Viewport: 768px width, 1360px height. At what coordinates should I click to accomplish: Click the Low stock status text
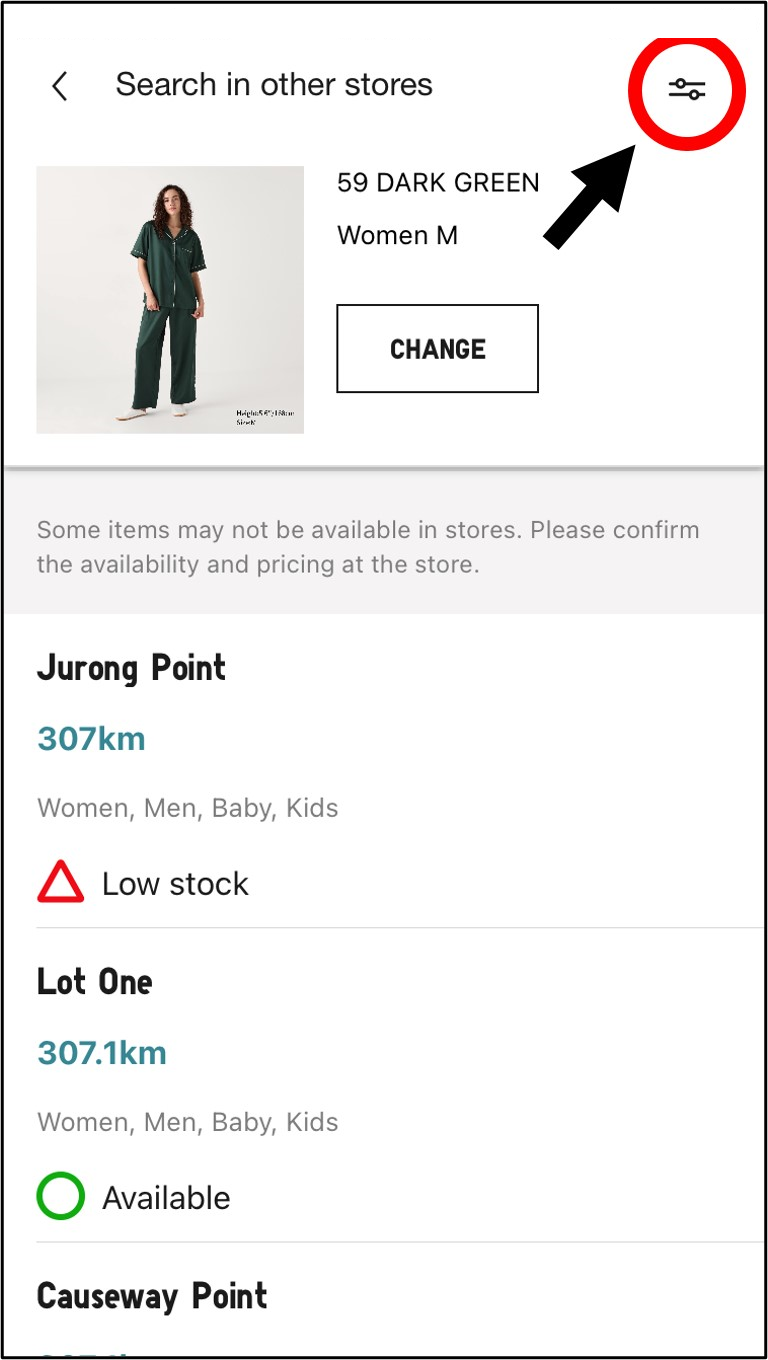click(x=175, y=884)
